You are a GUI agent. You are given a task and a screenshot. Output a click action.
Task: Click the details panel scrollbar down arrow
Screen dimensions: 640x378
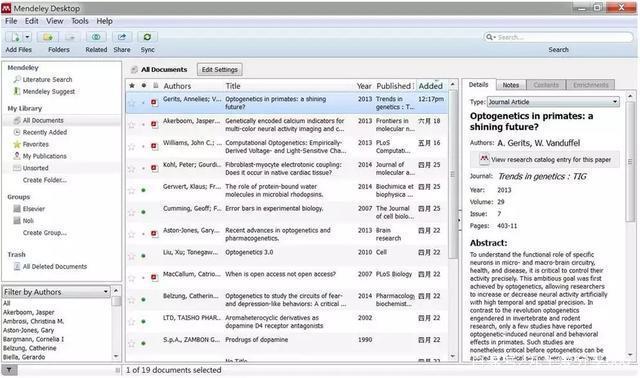click(630, 355)
